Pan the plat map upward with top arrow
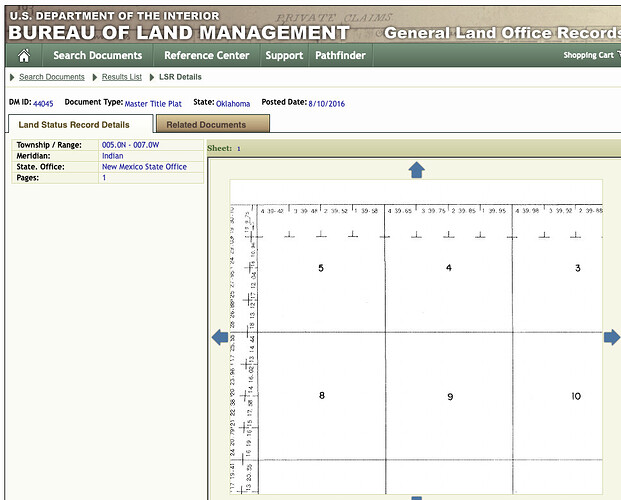Viewport: 621px width, 500px height. 417,170
